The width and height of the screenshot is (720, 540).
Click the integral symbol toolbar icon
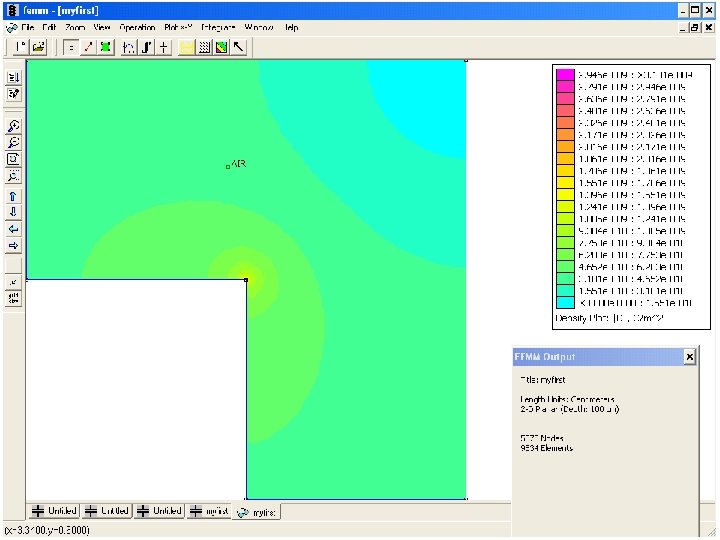click(x=147, y=47)
